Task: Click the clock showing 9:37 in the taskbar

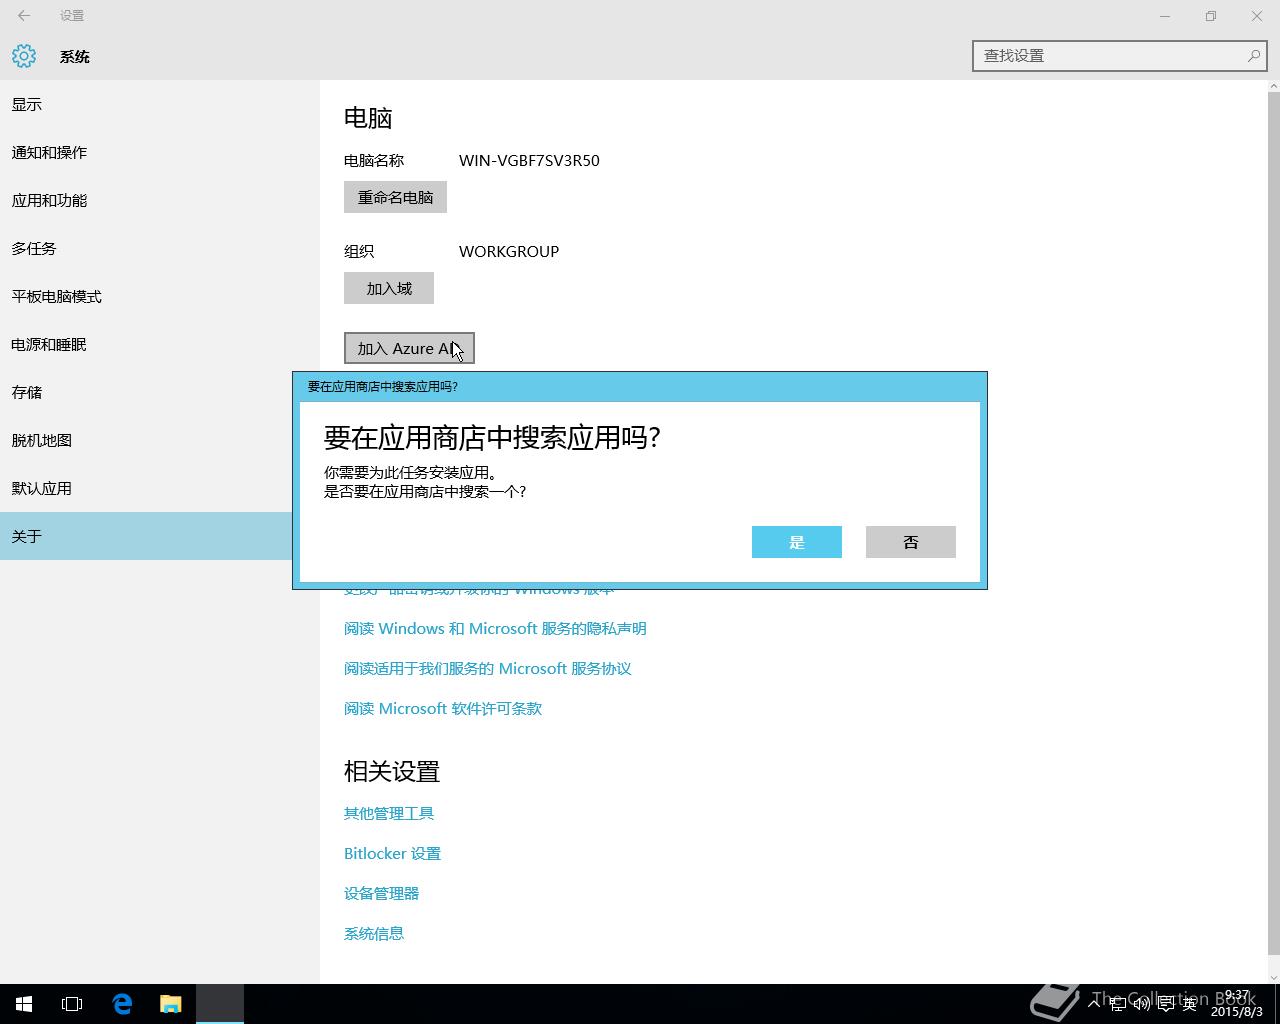Action: point(1237,1004)
